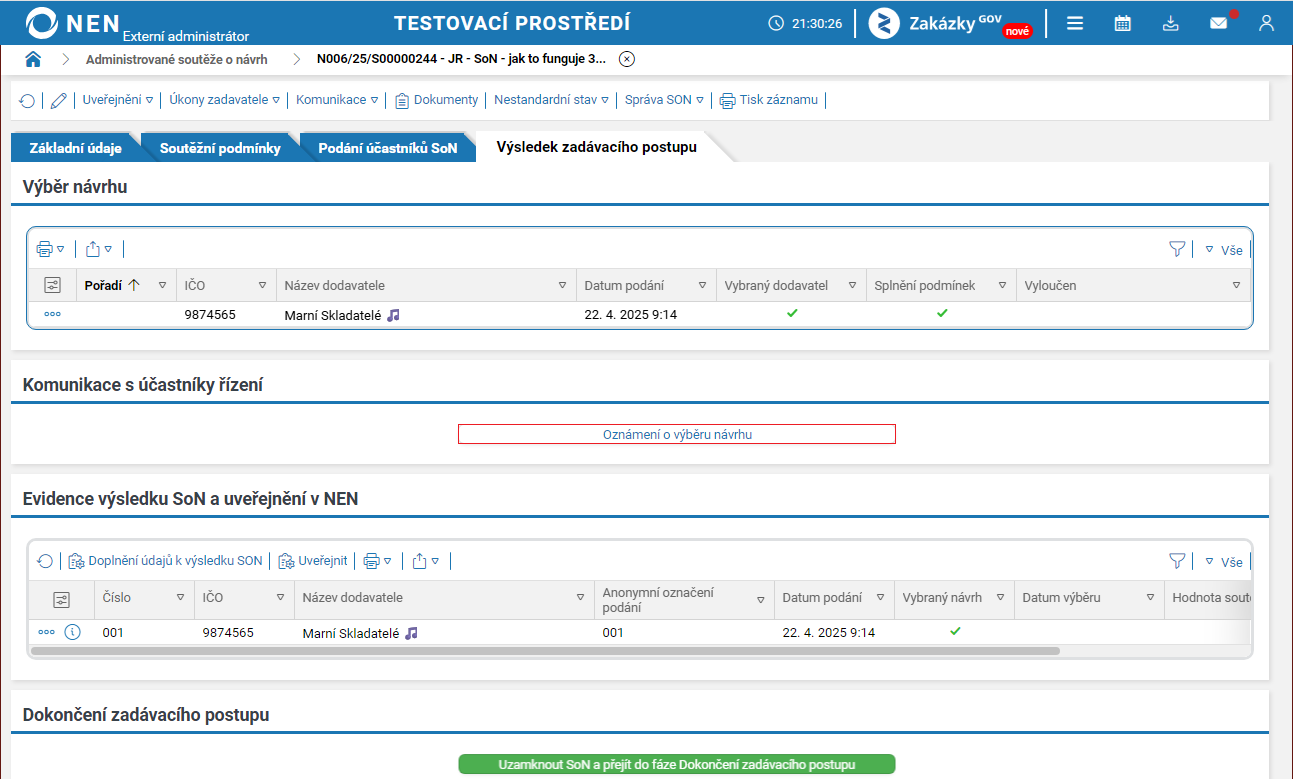Click the pencil edit icon
Image resolution: width=1293 pixels, height=779 pixels.
[59, 100]
